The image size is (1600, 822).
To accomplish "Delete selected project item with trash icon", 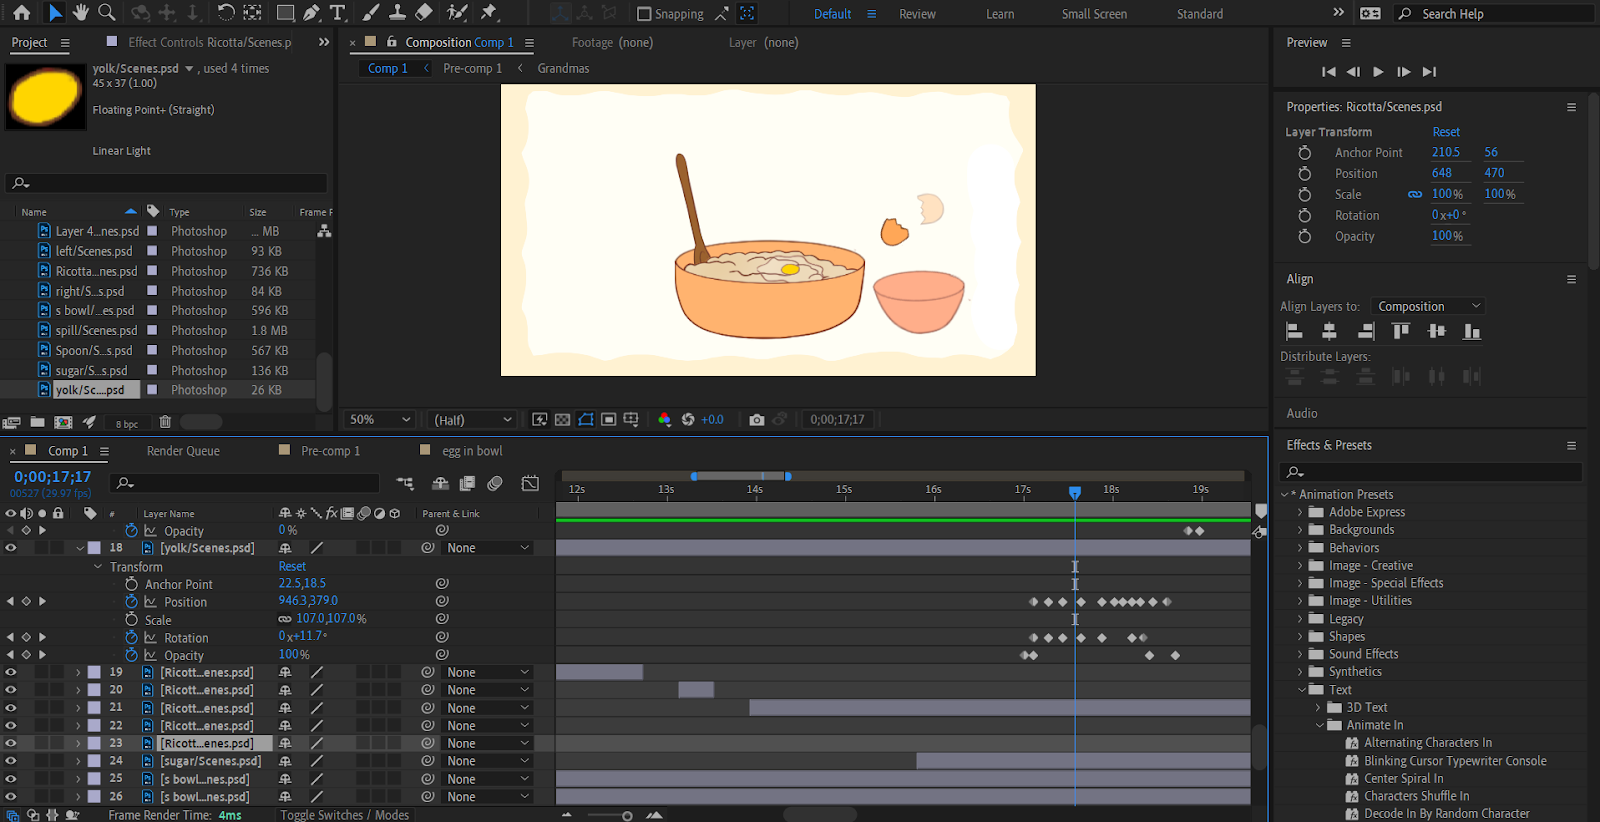I will tap(165, 423).
